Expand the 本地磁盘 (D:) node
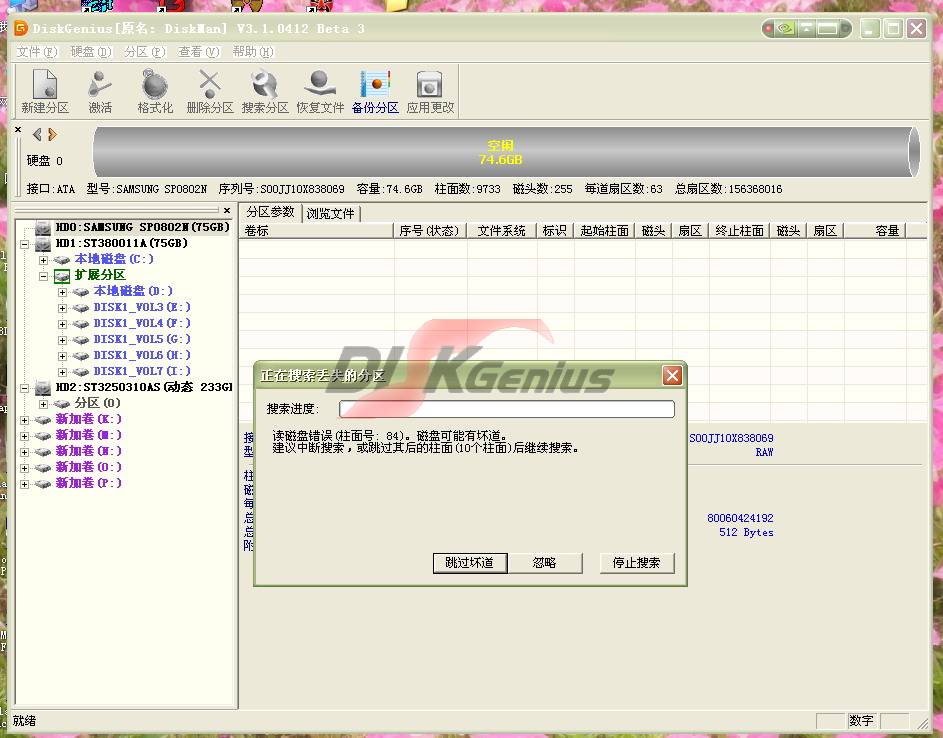943x738 pixels. coord(63,292)
